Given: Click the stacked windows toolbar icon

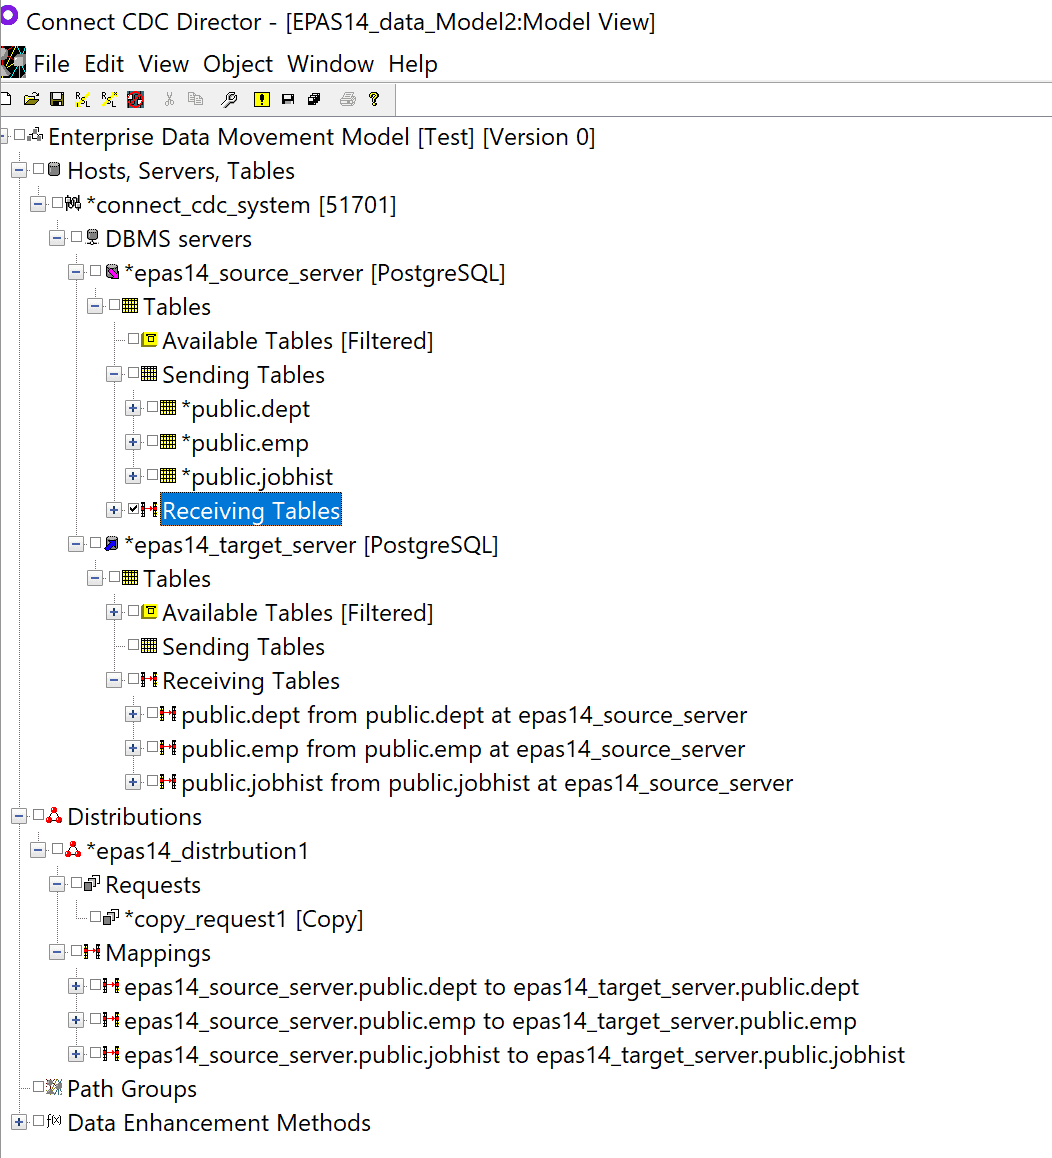Looking at the screenshot, I should click(312, 99).
